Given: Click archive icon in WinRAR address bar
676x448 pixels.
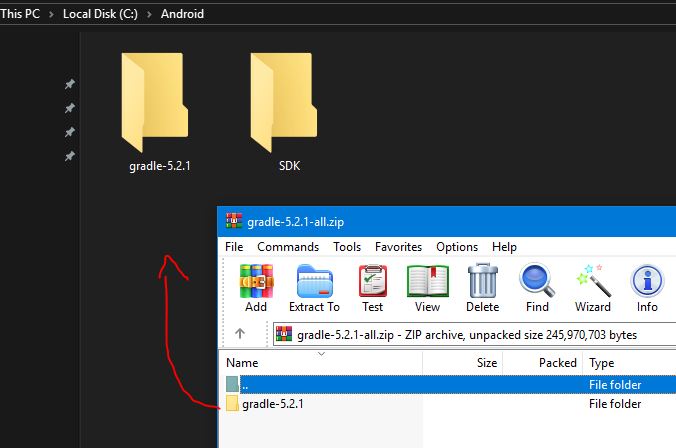Looking at the screenshot, I should click(284, 334).
